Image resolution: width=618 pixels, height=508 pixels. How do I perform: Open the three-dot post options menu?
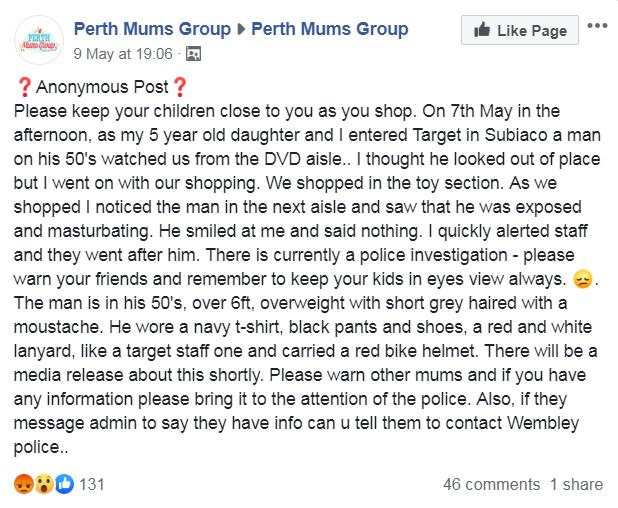(x=597, y=26)
